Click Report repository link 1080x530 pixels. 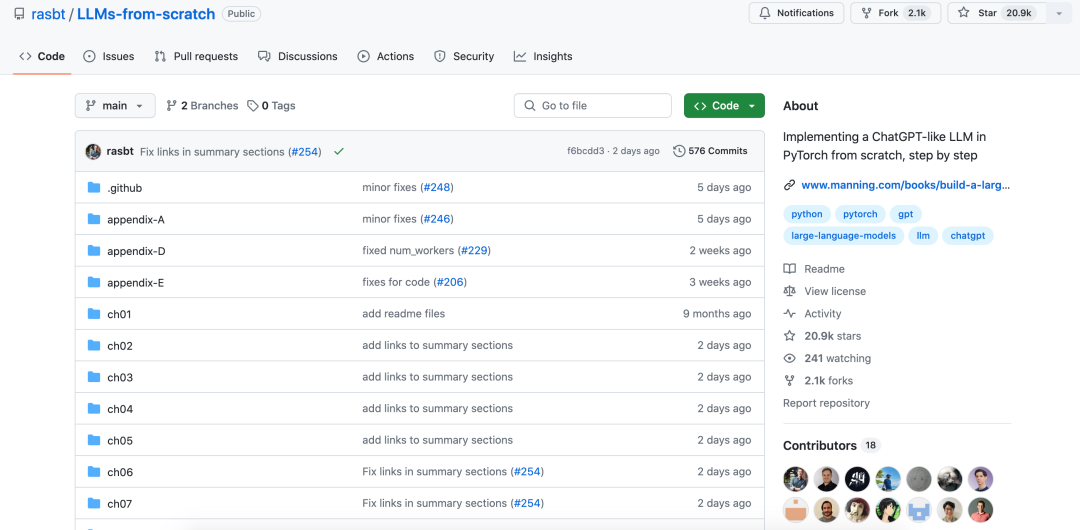point(827,403)
